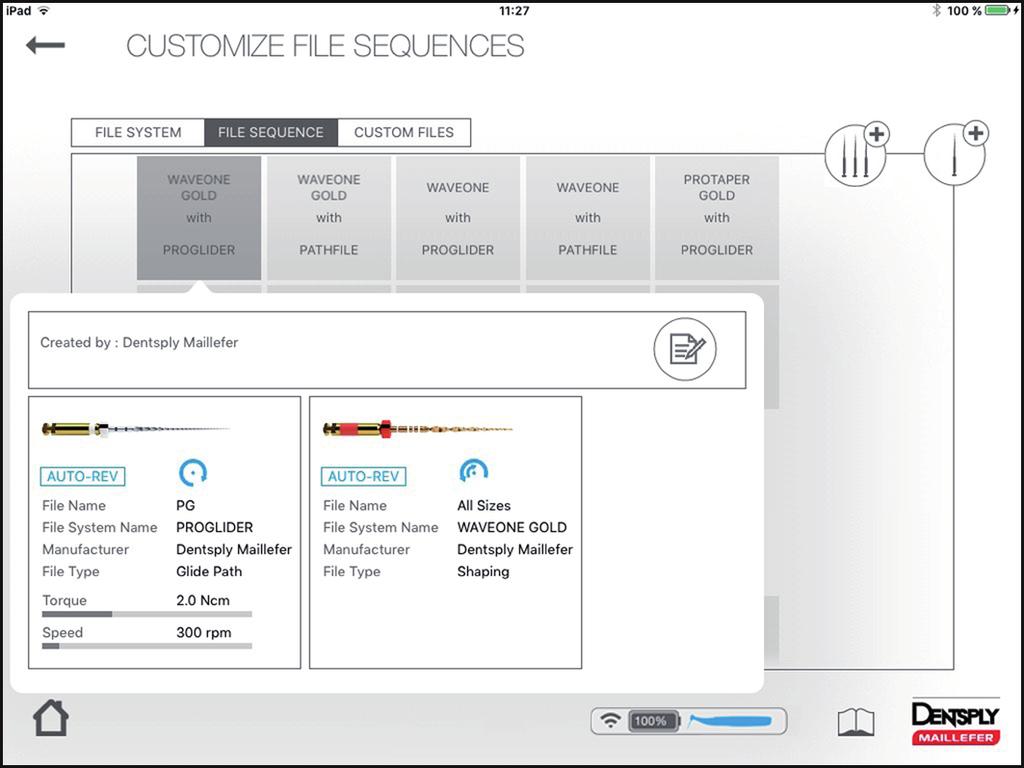Viewport: 1024px width, 768px height.
Task: Click the CUSTOMIZE FILE SEQUENCES heading
Action: click(x=325, y=46)
